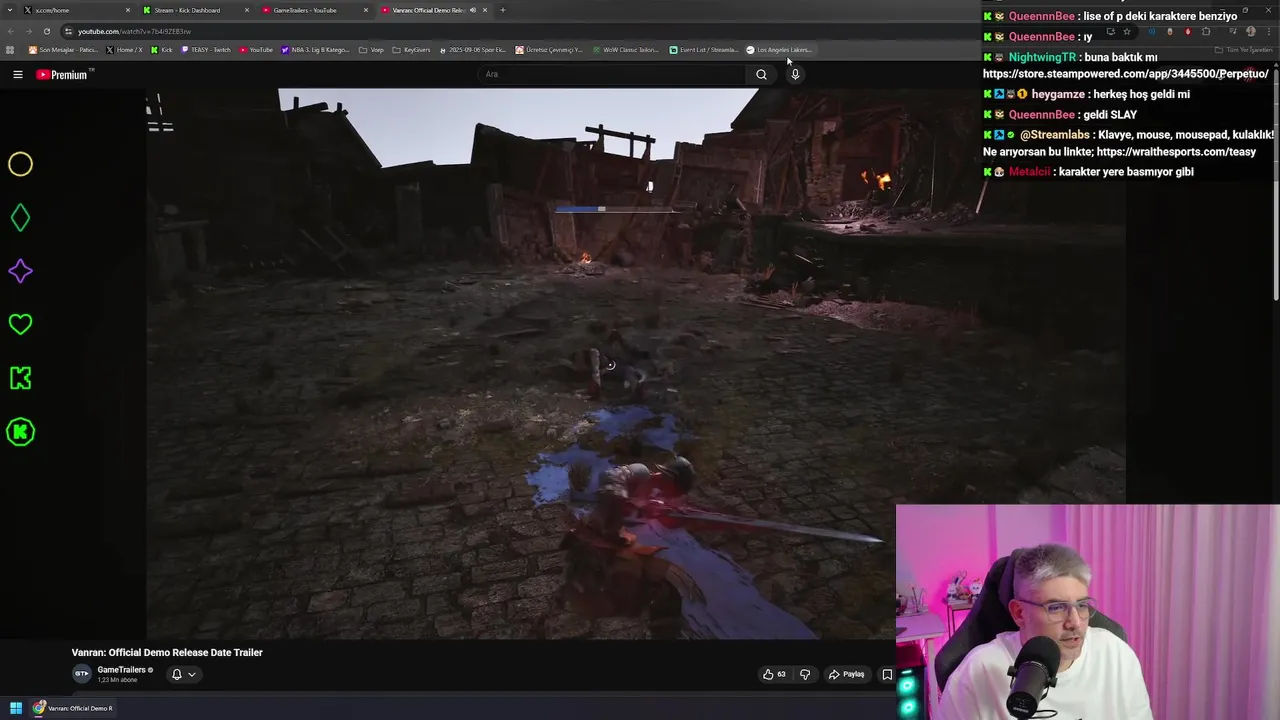Image resolution: width=1280 pixels, height=720 pixels.
Task: Open a new browser tab
Action: click(502, 10)
